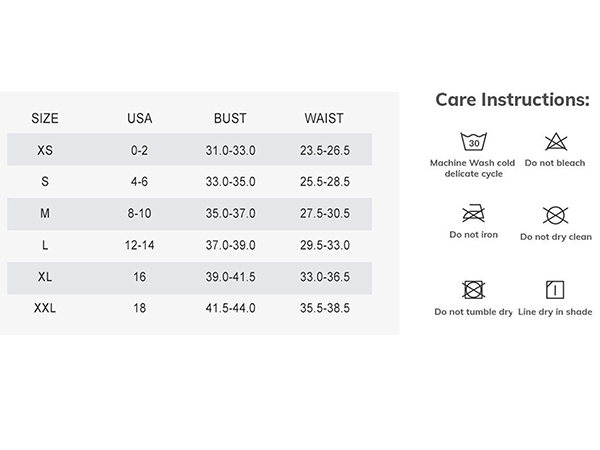Click the Care Instructions heading
600x450 pixels.
point(512,100)
